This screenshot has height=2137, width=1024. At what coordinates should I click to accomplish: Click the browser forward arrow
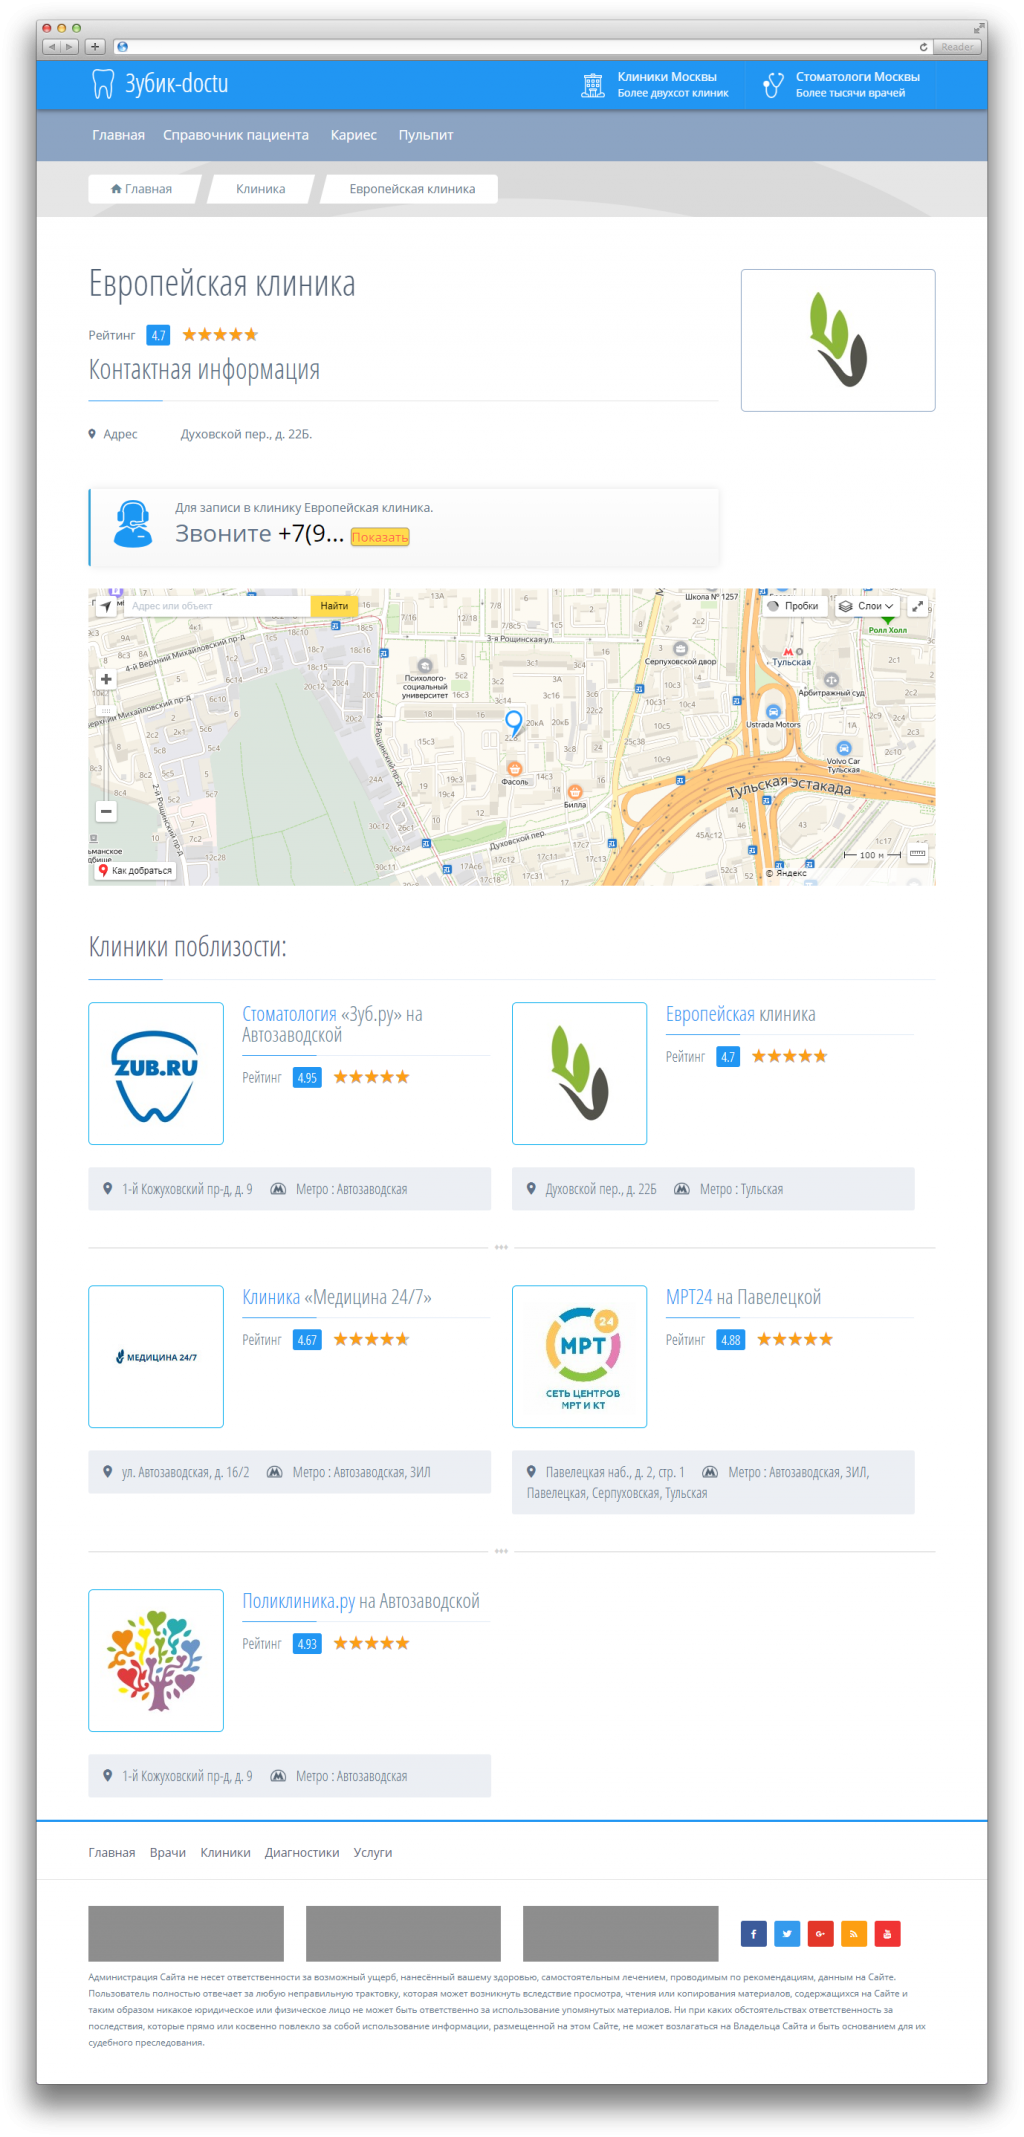70,46
